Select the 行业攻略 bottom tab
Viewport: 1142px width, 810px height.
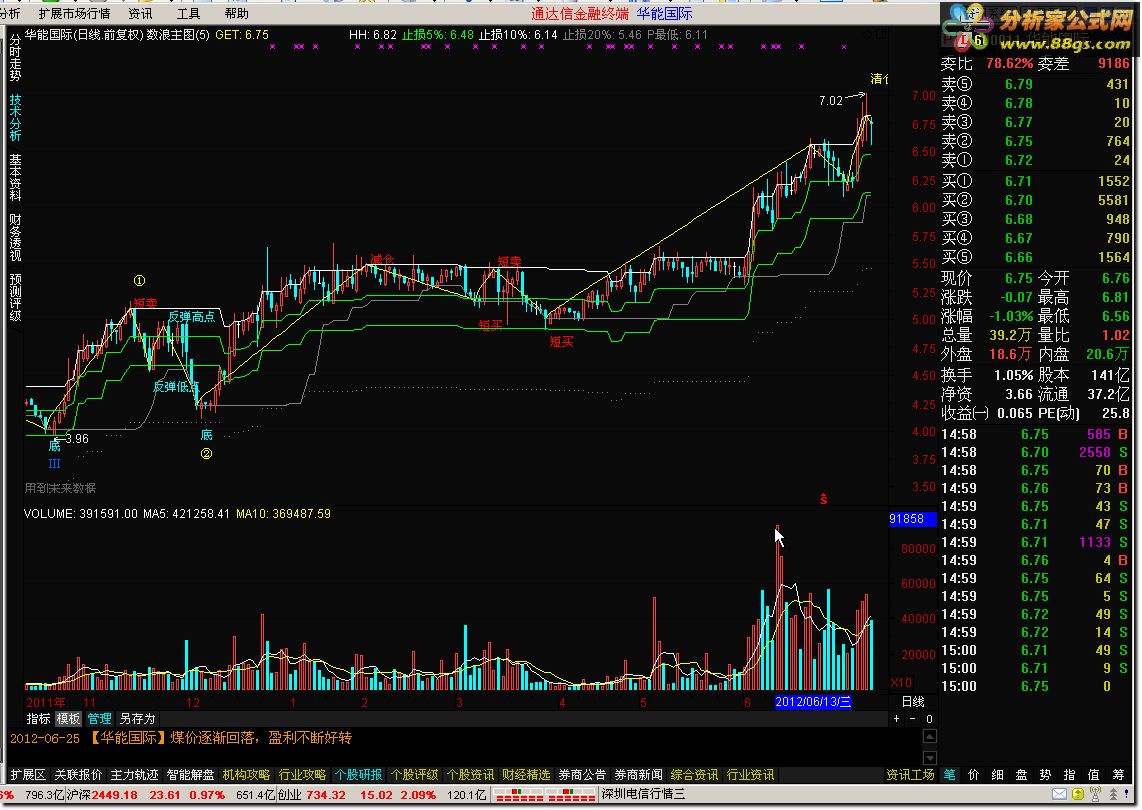[x=302, y=775]
